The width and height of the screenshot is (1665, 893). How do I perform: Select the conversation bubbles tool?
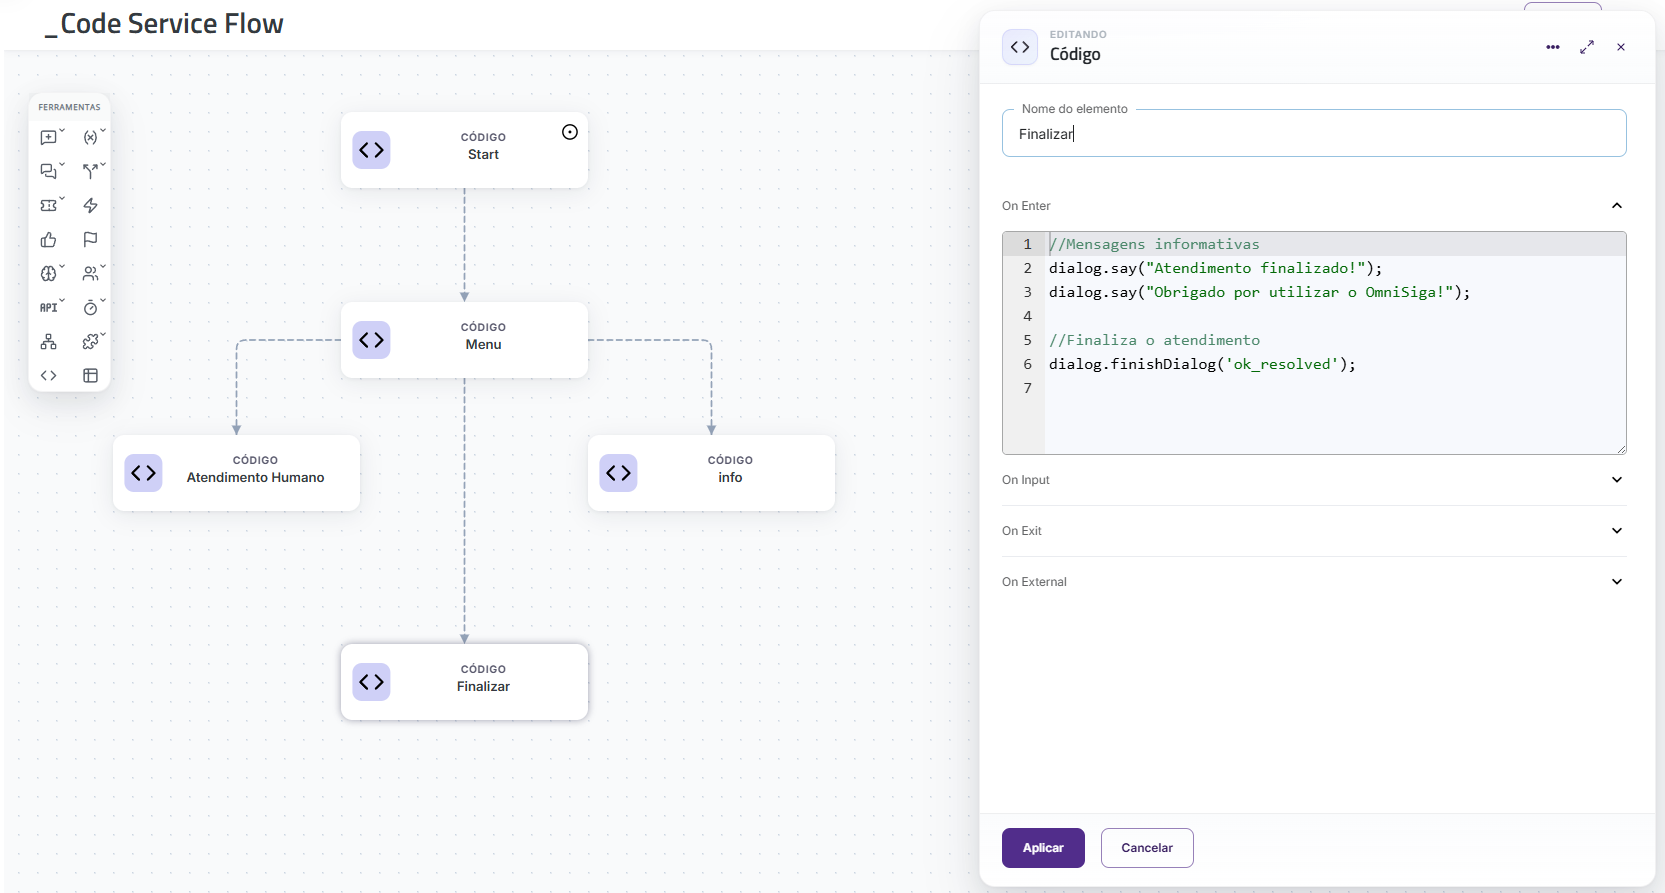tap(49, 171)
